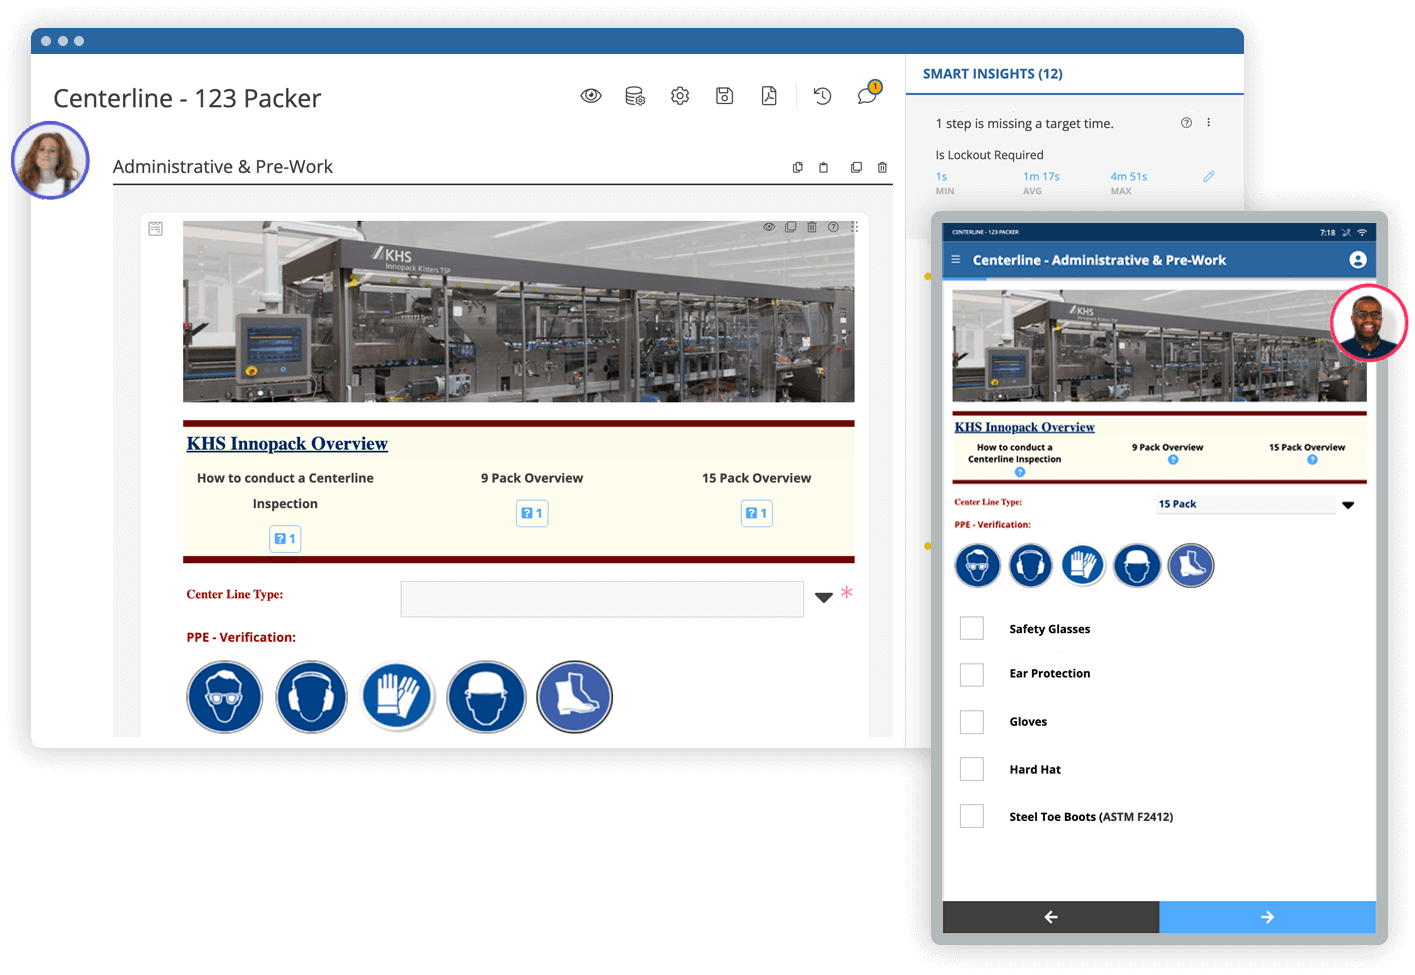Click the Centerline - 123 Packer title
The width and height of the screenshot is (1415, 975).
tap(187, 98)
